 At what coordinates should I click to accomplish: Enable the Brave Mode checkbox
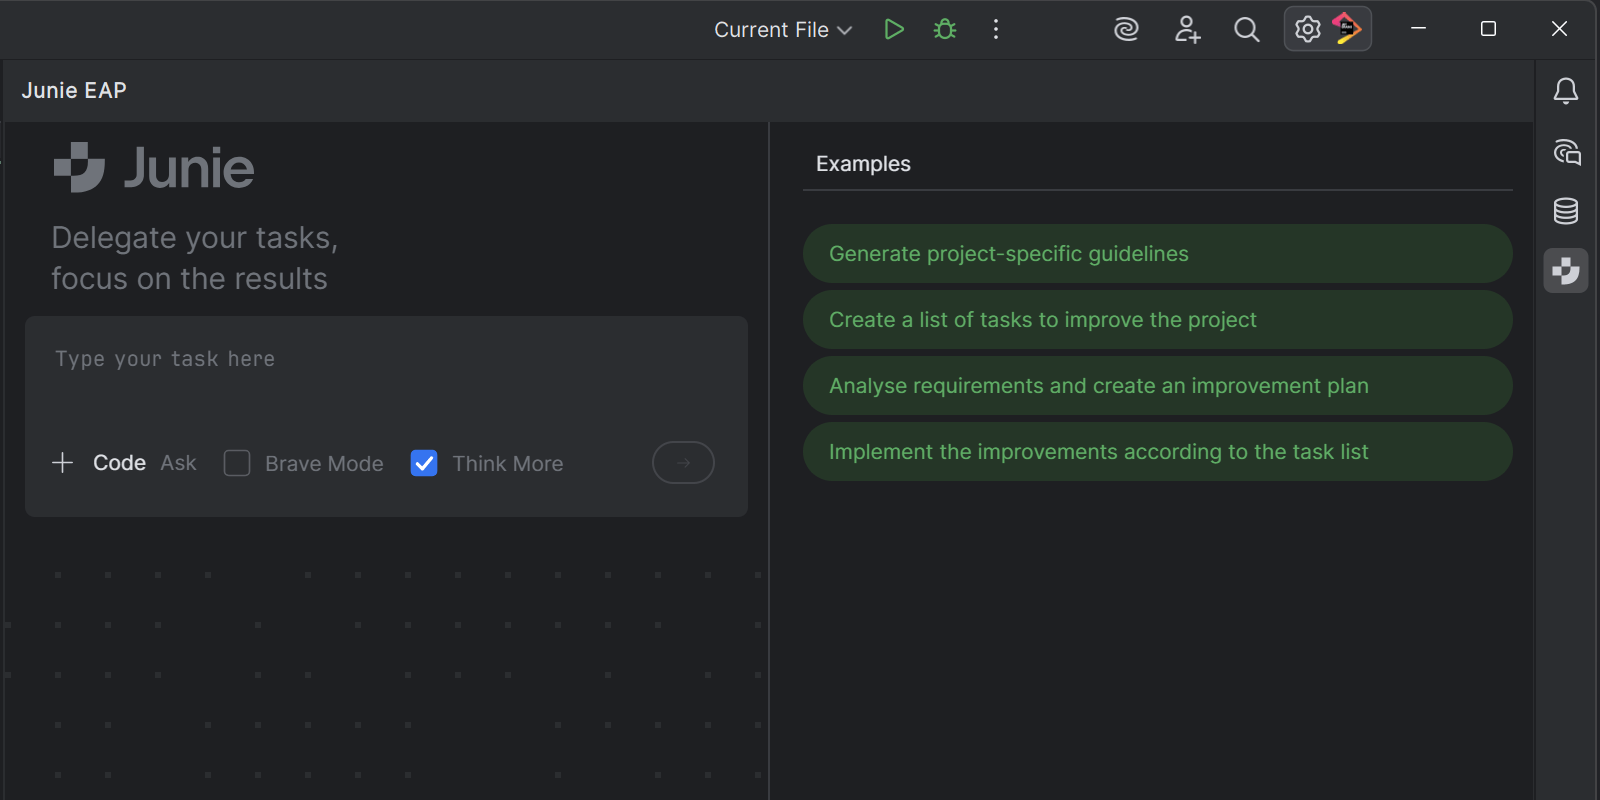(237, 463)
